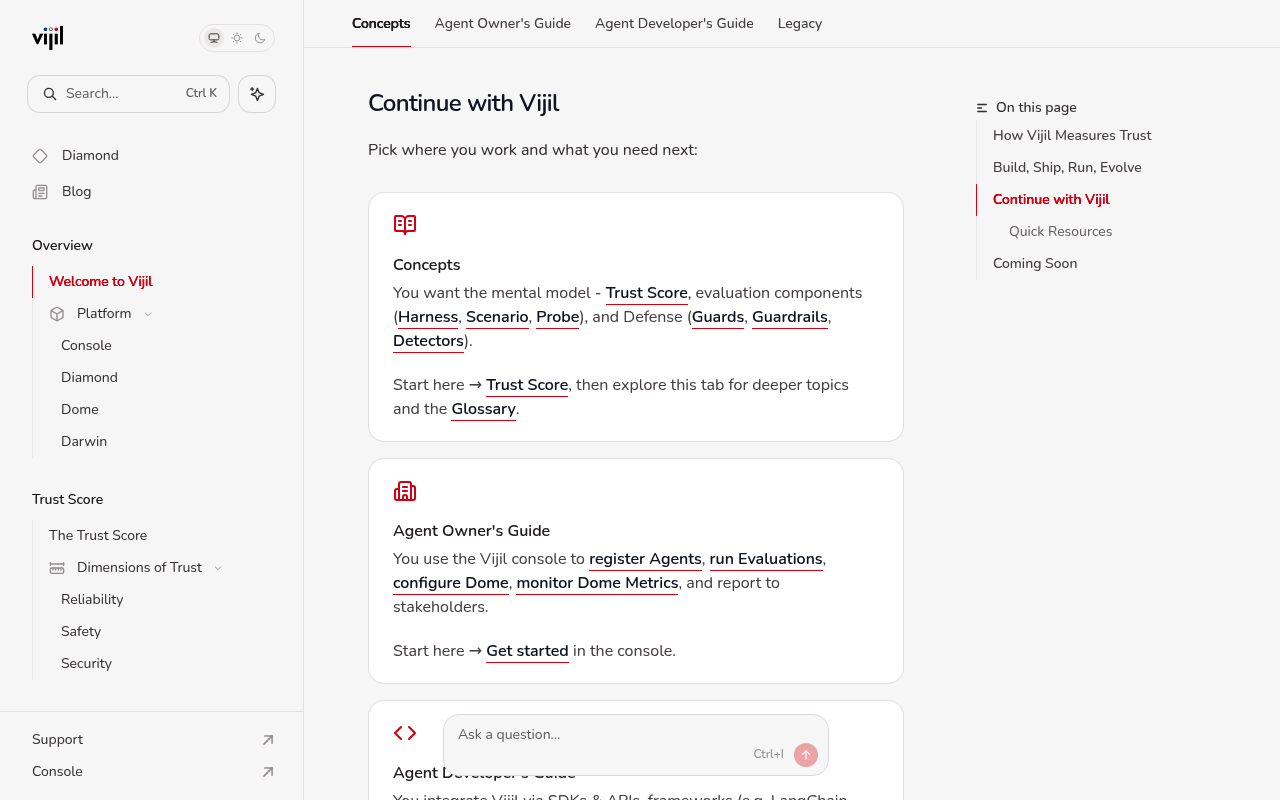Open the Reliability sidebar page
The height and width of the screenshot is (800, 1280).
pyautogui.click(x=92, y=600)
